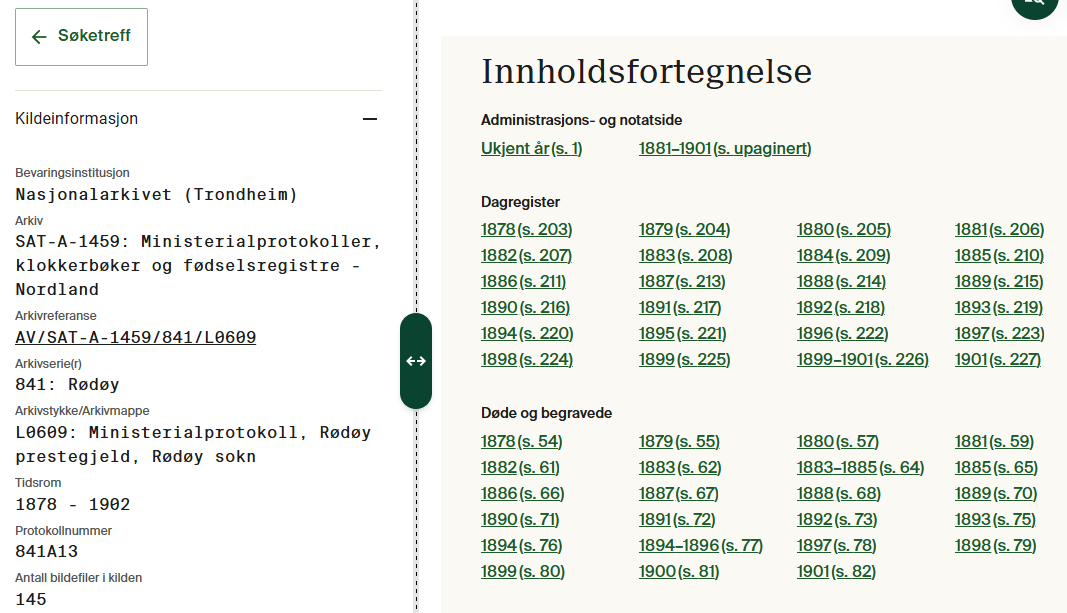Open Døde og begravede 1878 (s. 54)

(x=521, y=442)
